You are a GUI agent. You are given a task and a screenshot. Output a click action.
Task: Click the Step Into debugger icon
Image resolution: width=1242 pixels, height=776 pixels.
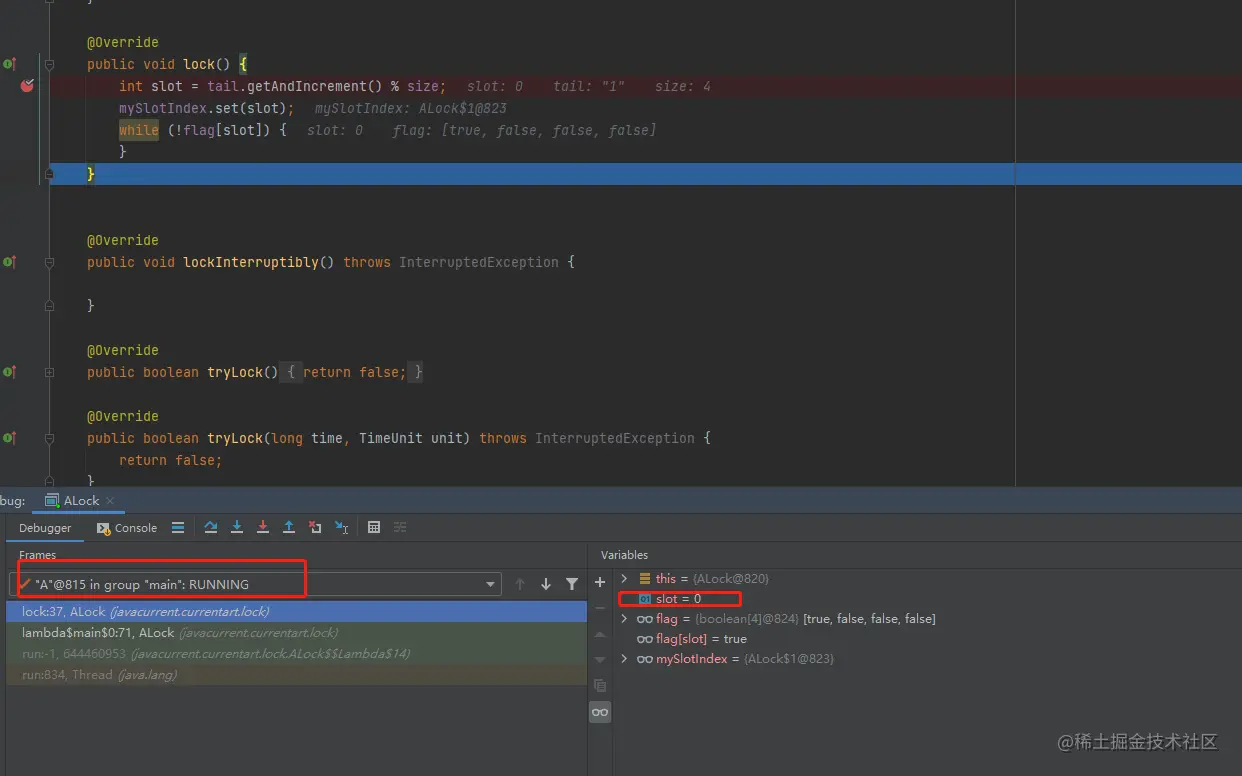[x=237, y=527]
